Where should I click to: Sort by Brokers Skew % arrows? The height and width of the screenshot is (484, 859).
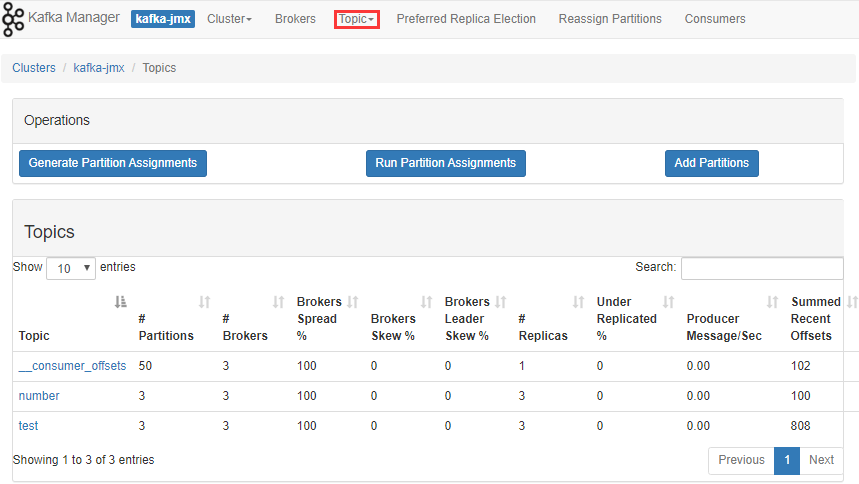pyautogui.click(x=426, y=301)
